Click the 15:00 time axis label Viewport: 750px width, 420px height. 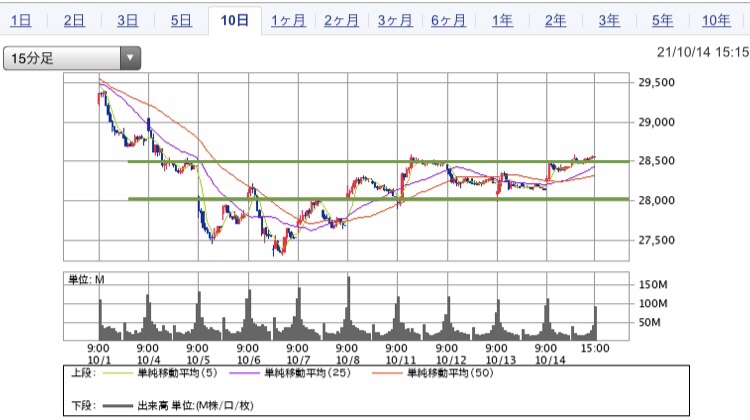click(x=595, y=348)
